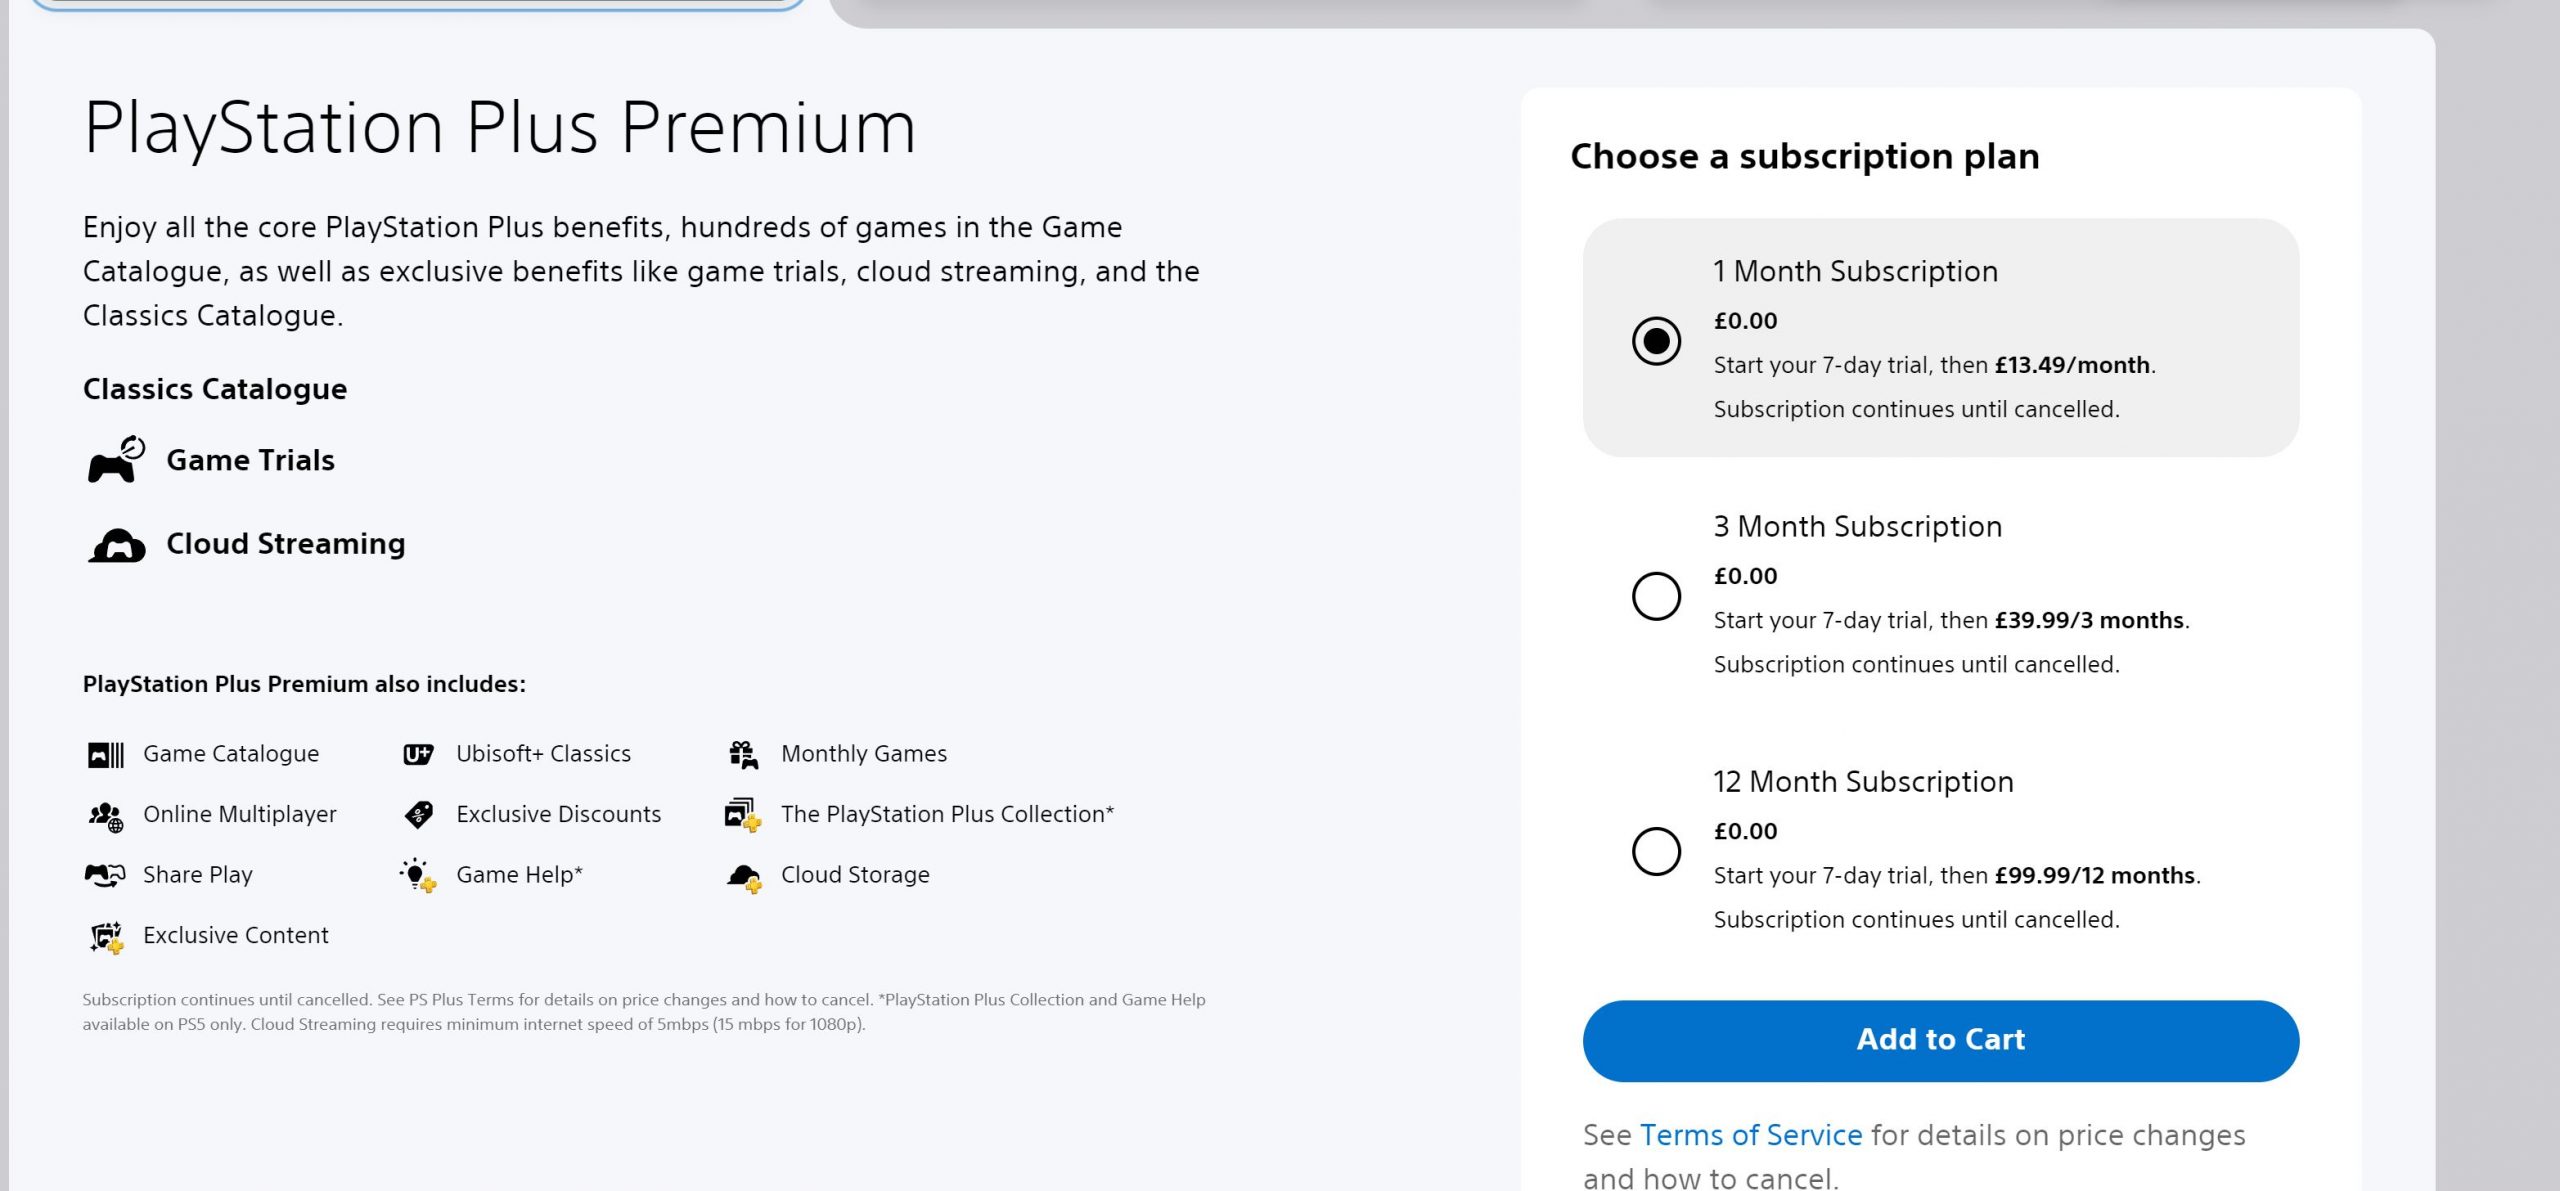Screen dimensions: 2560x1191
Task: Select the 3 Month Subscription plan
Action: coord(1655,594)
